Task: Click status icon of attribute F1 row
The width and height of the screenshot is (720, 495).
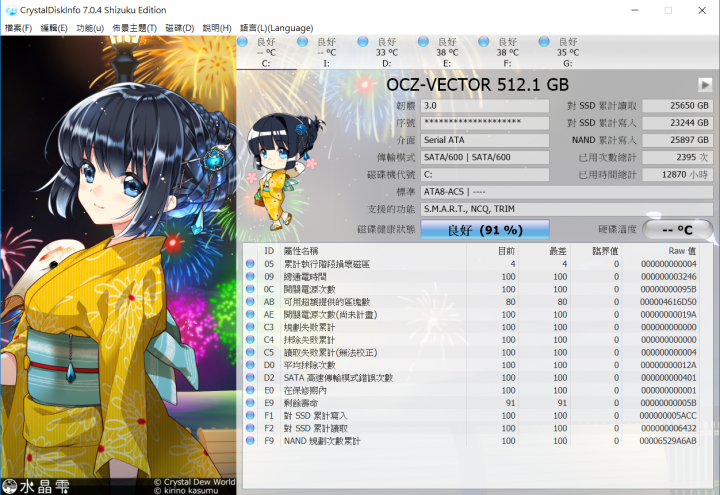Action: click(x=250, y=416)
